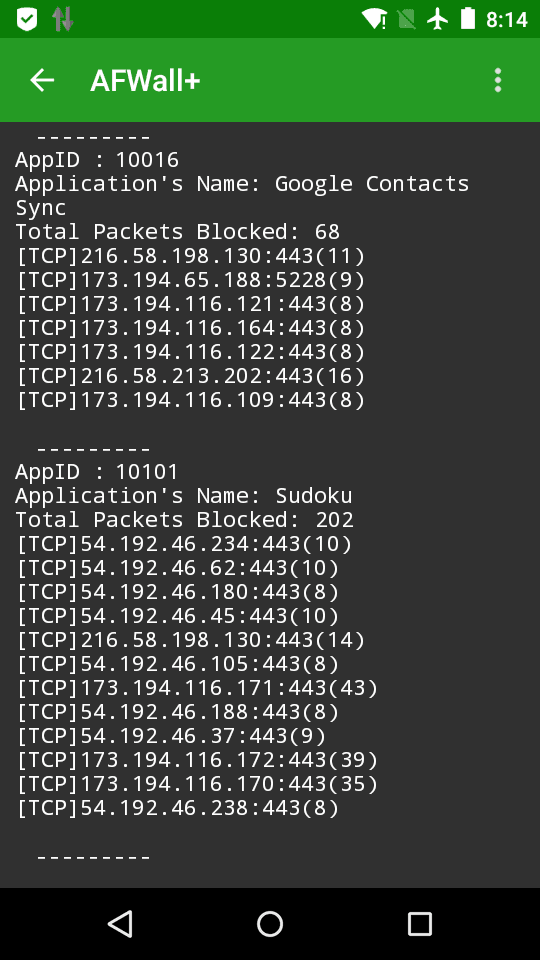The width and height of the screenshot is (540, 960).
Task: Tap the log entry 216.58.213.202:443(16)
Action: pos(190,377)
